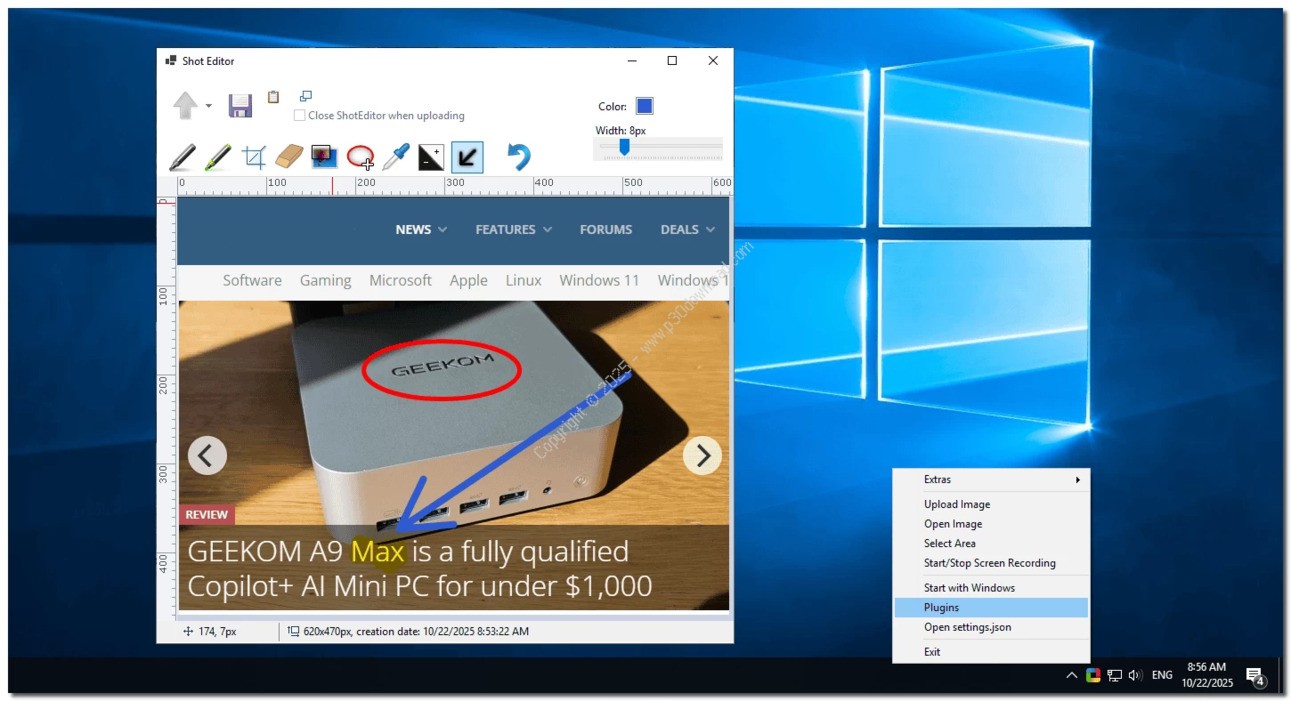This screenshot has width=1291, height=701.
Task: Click the Width slider handle
Action: pos(624,147)
